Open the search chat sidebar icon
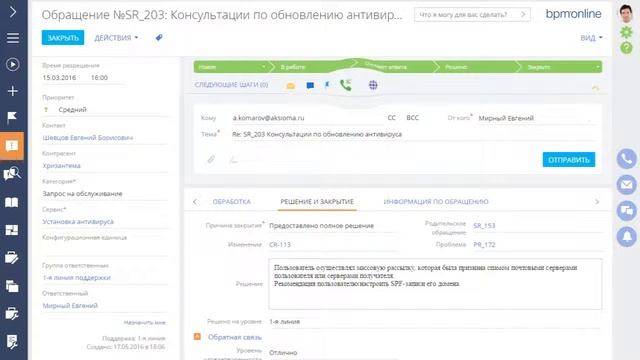The height and width of the screenshot is (360, 640). click(x=12, y=174)
